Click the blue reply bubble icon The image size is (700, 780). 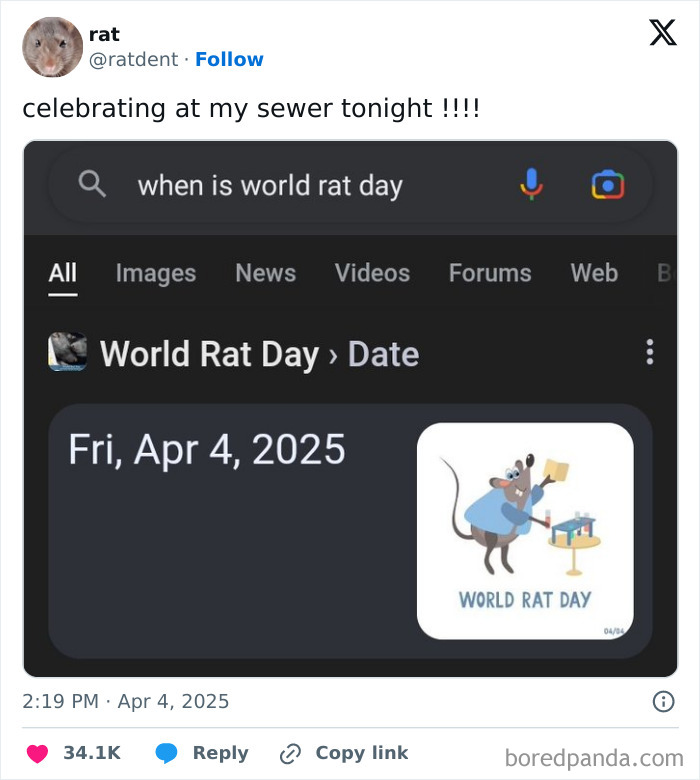coord(166,753)
